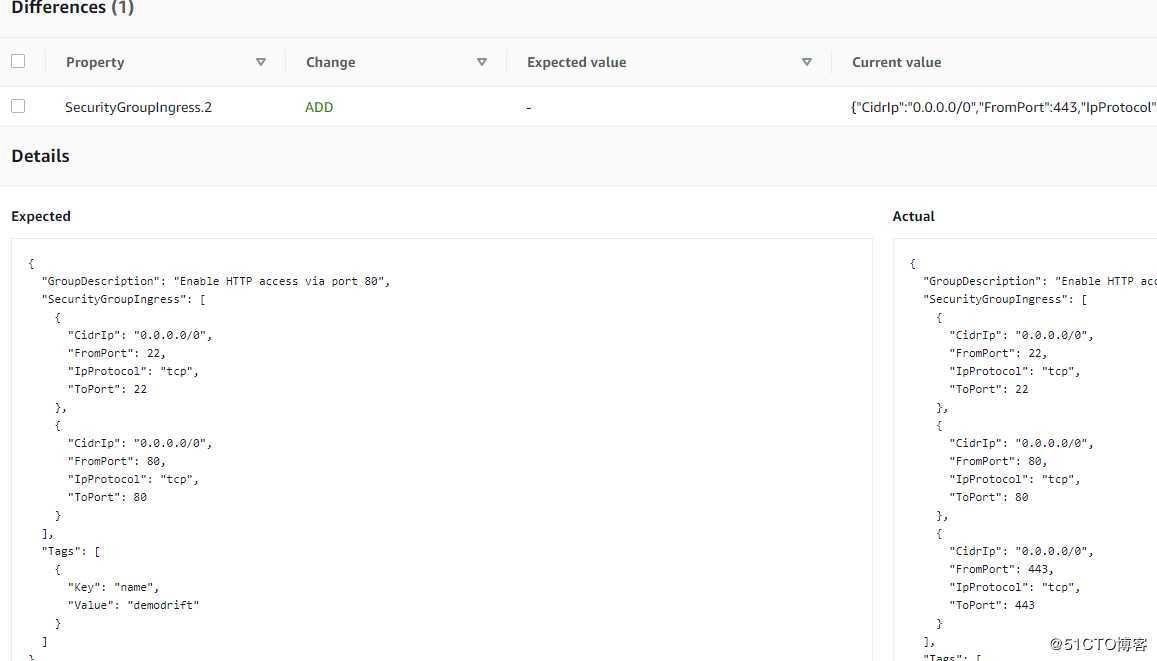Click the GroupDescription line in Expected JSON
The width and height of the screenshot is (1157, 661).
point(215,281)
